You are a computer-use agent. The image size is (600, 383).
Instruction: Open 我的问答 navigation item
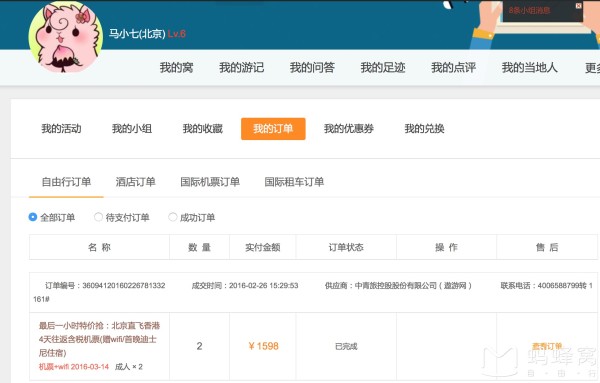(312, 68)
